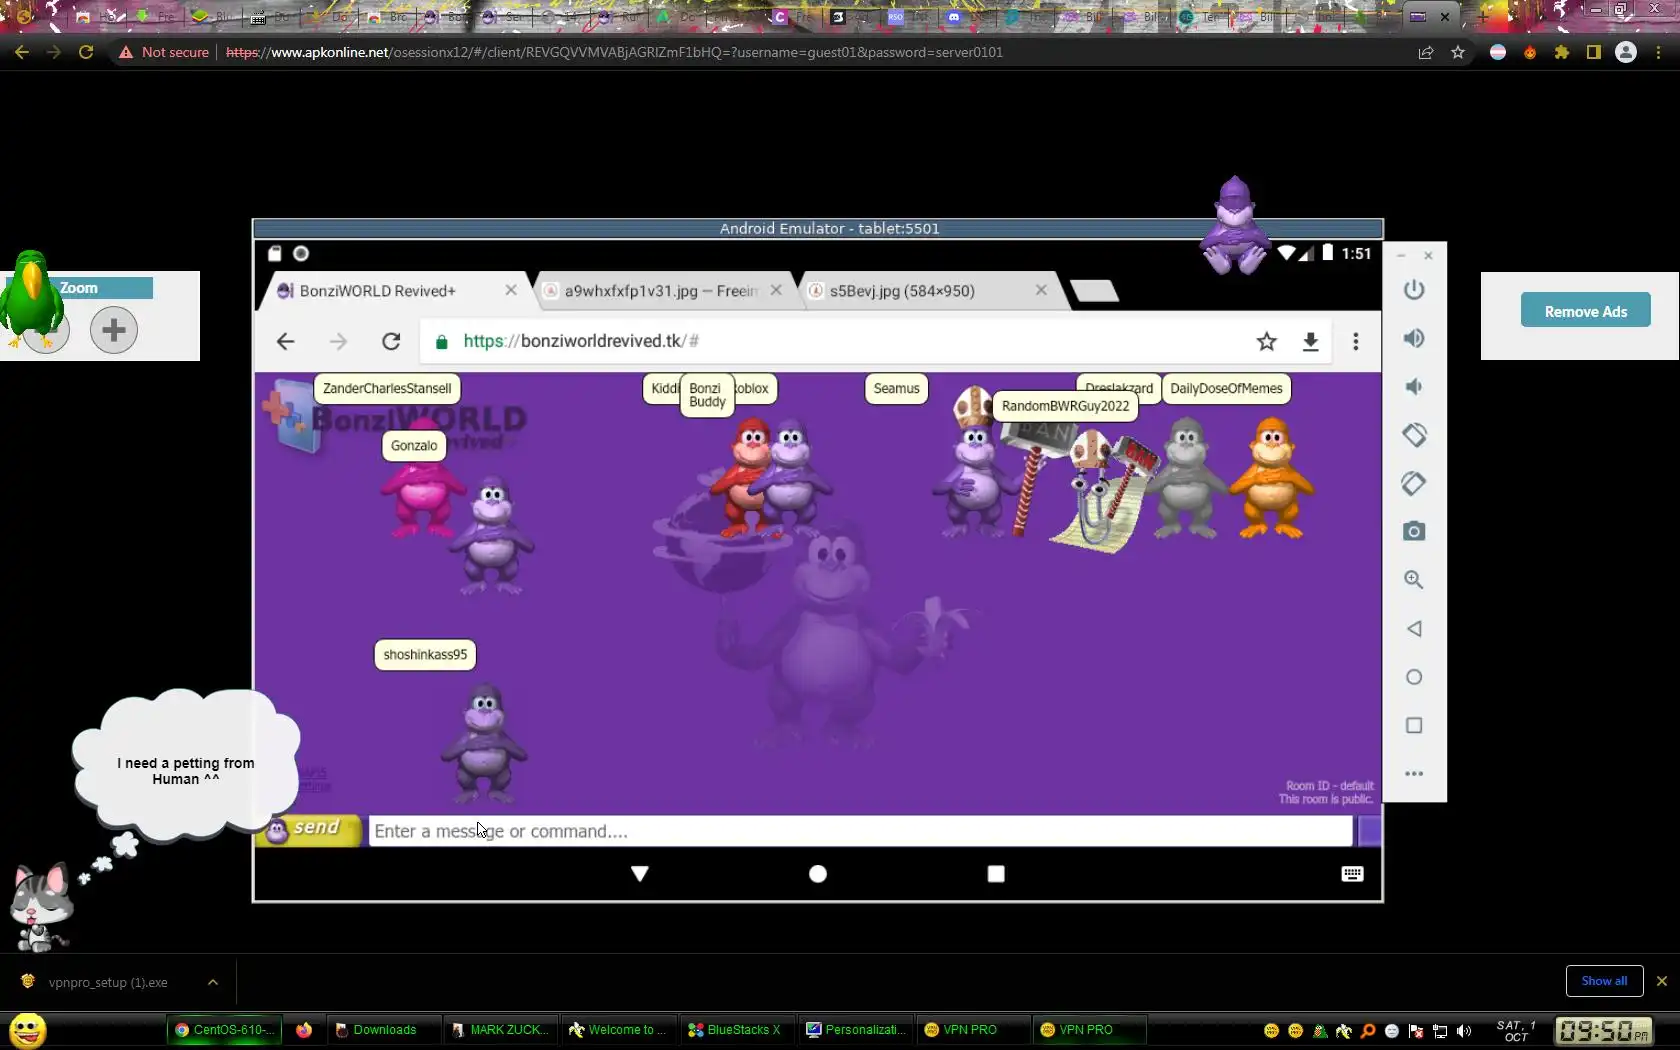Lower volume with emulator volume-down icon
The height and width of the screenshot is (1050, 1680).
click(x=1414, y=387)
